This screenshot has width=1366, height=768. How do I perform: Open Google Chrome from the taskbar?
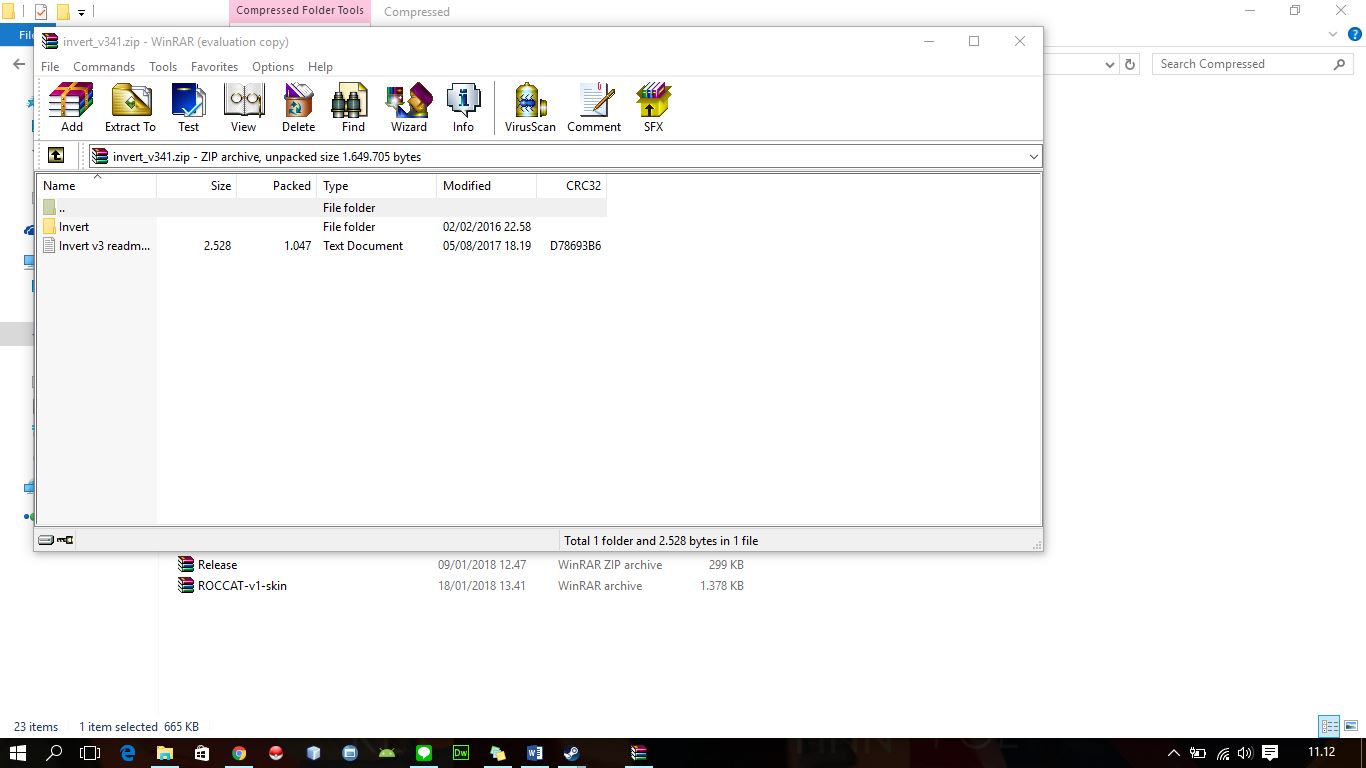click(239, 753)
